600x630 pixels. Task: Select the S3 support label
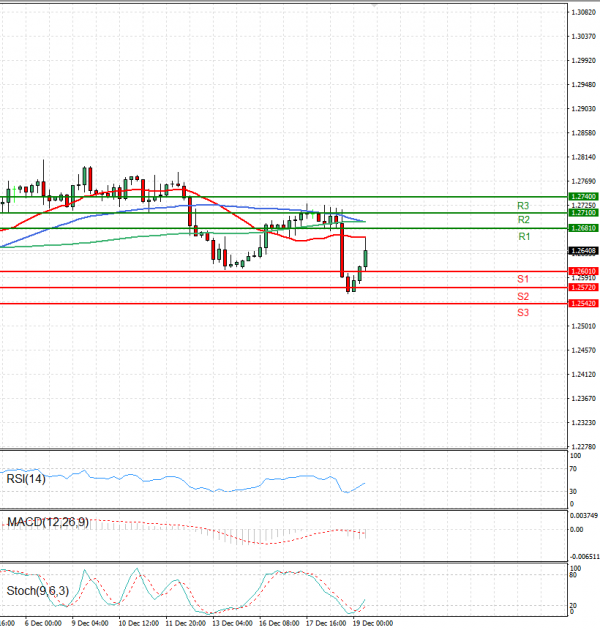pos(523,313)
